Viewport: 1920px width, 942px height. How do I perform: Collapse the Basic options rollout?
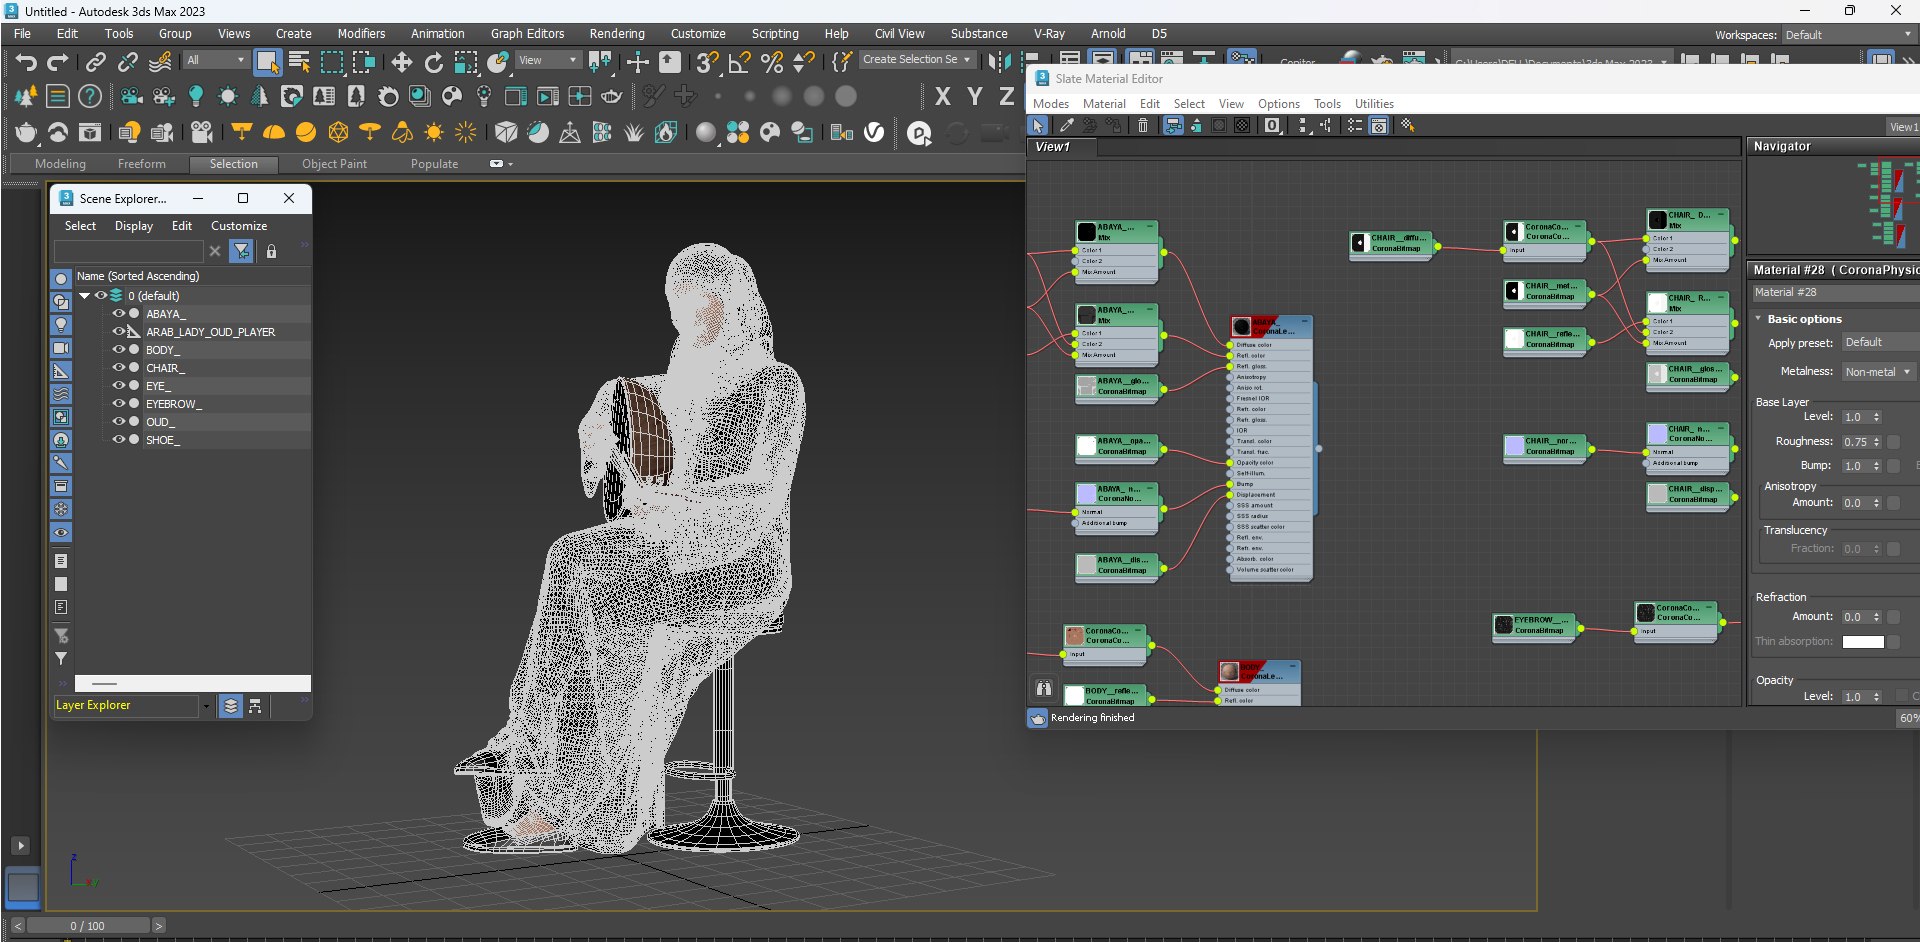pos(1759,319)
